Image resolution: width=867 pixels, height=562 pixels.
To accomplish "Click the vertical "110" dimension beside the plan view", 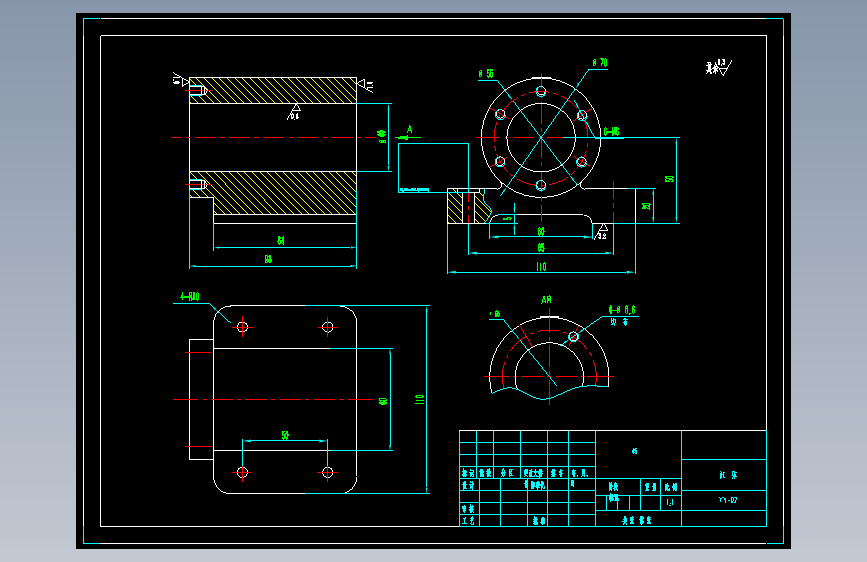I will [x=420, y=399].
